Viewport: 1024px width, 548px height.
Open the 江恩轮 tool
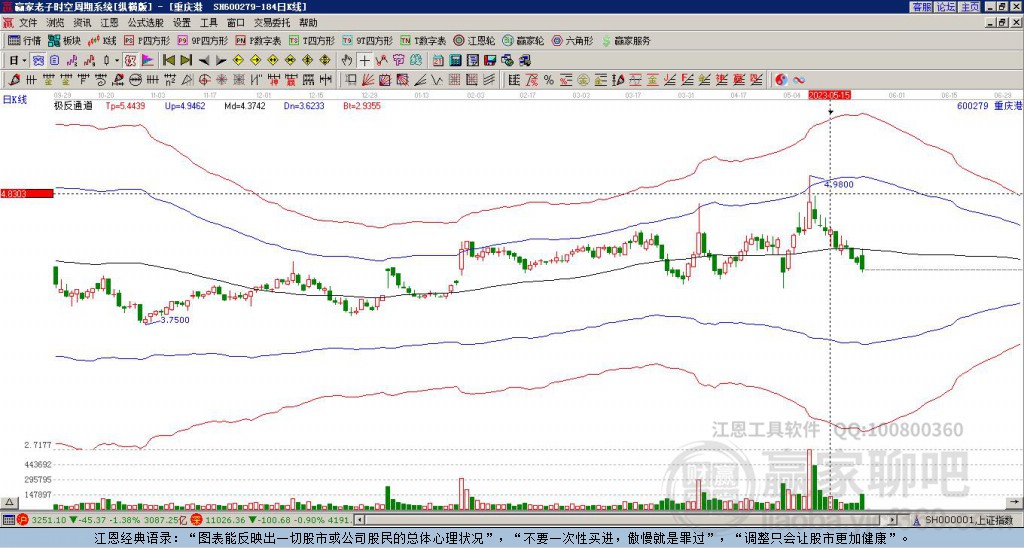(474, 40)
